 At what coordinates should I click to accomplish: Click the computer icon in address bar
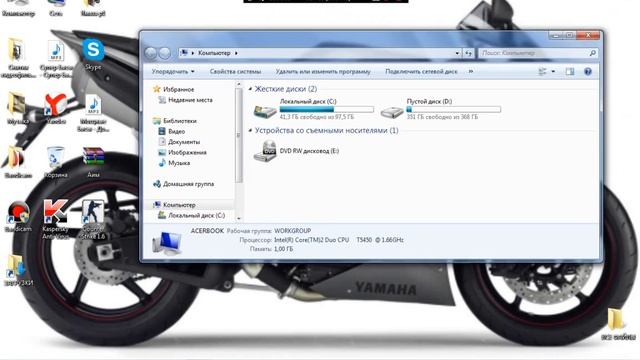[184, 53]
